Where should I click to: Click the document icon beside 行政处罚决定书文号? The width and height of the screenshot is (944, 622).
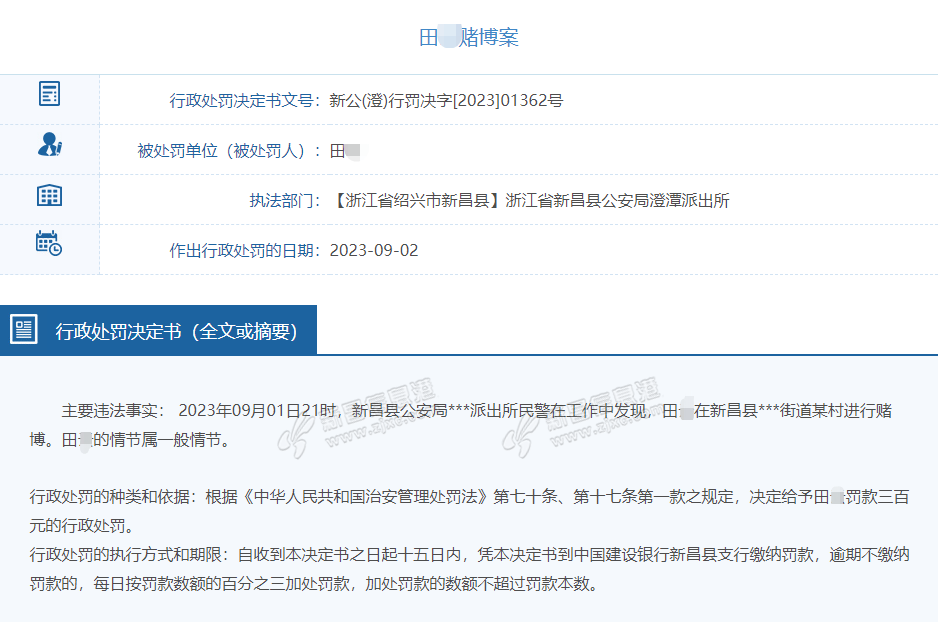49,95
